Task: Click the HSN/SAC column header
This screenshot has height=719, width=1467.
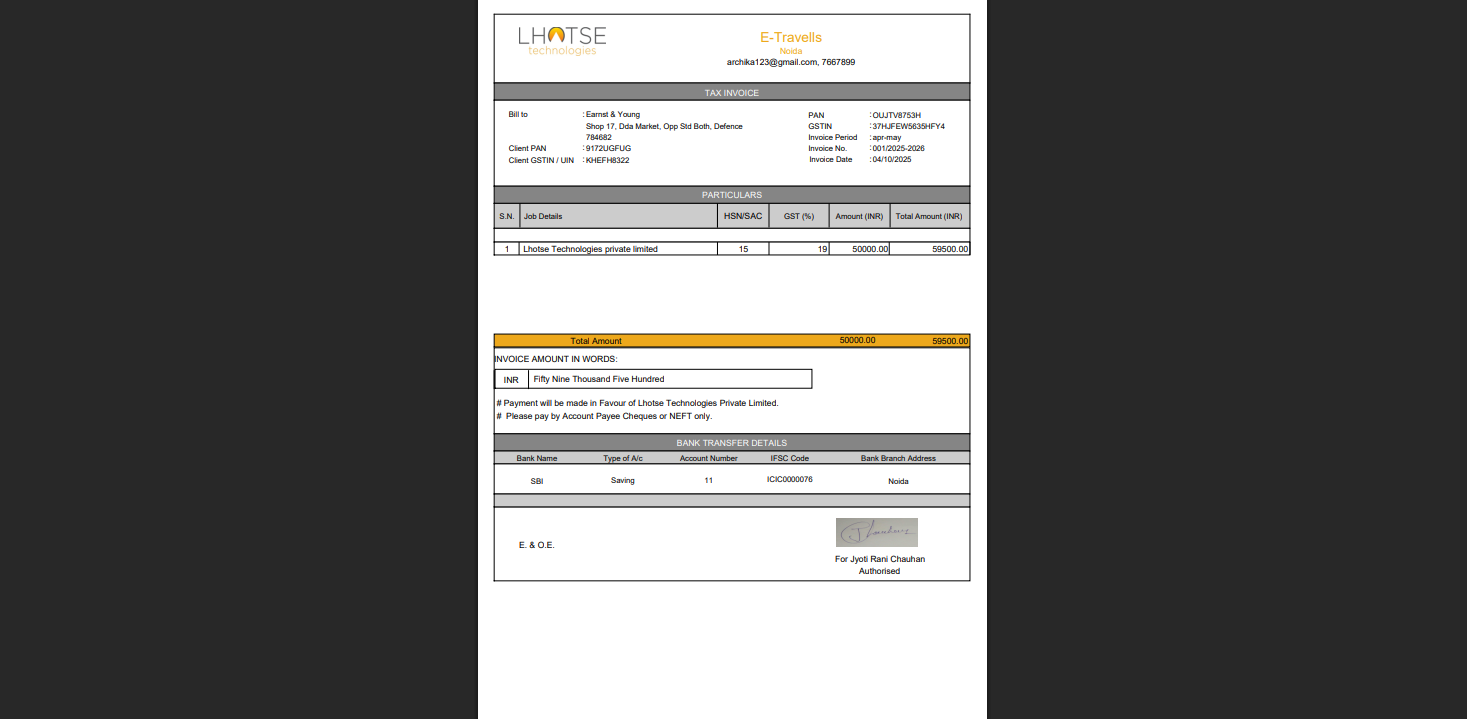Action: (743, 216)
